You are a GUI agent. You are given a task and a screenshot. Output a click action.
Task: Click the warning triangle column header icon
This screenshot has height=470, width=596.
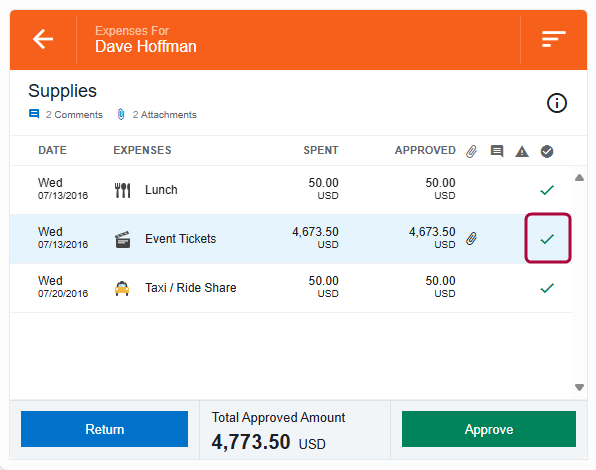[x=522, y=152]
